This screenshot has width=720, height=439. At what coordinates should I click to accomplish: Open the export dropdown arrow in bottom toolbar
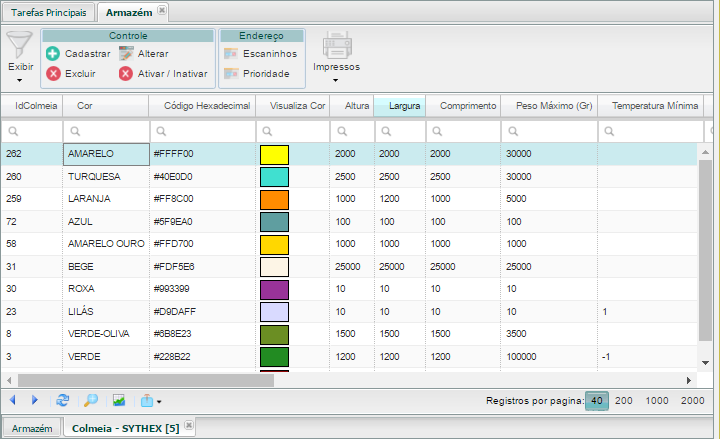[158, 401]
